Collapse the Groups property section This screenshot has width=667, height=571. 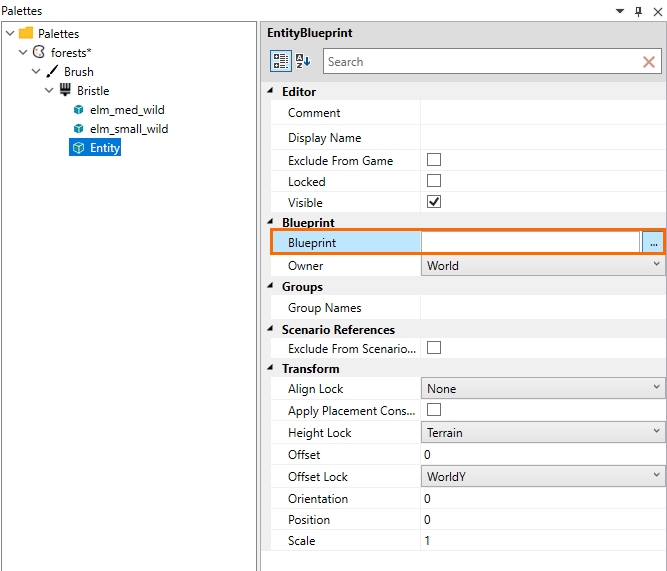tap(270, 286)
